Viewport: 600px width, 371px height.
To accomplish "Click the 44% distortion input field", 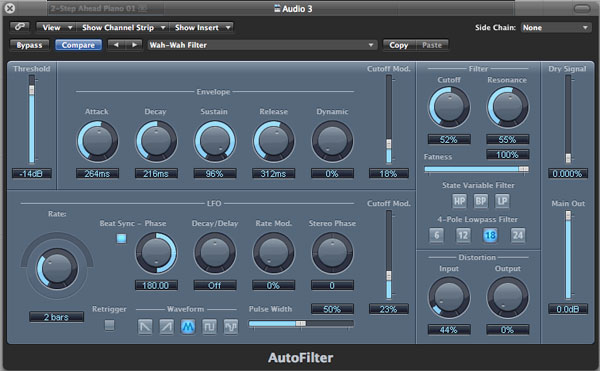I will click(x=449, y=330).
